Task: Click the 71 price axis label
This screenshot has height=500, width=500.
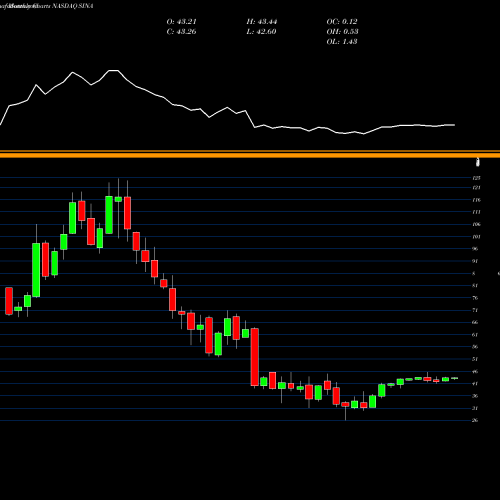Action: (475, 310)
